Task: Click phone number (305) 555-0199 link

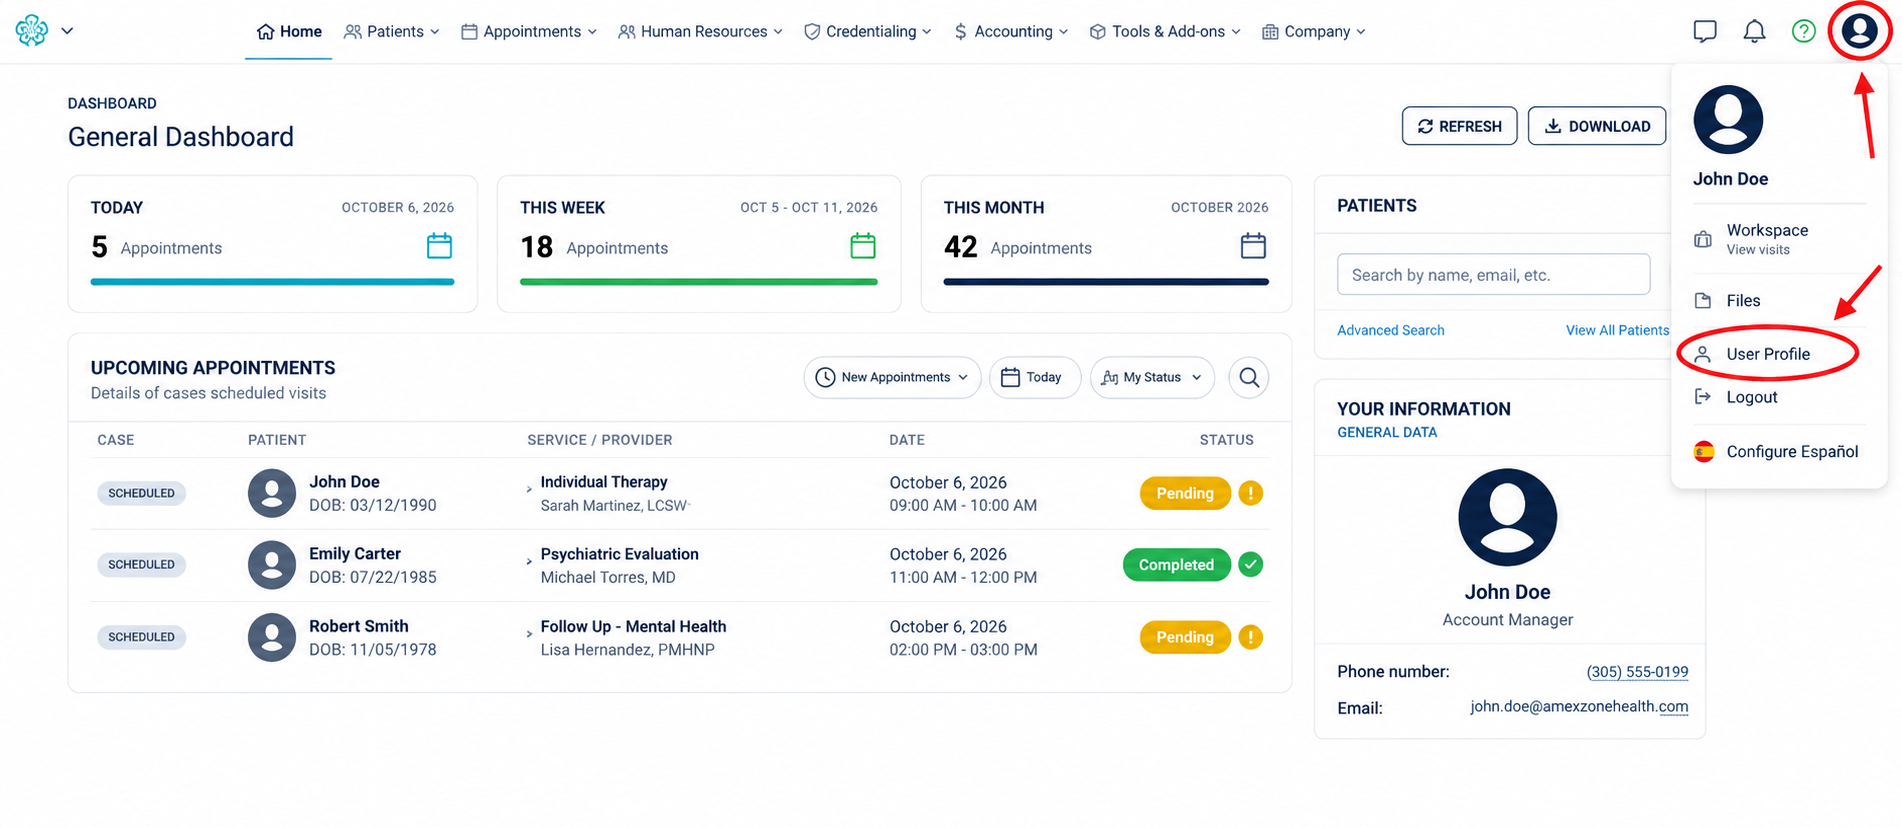Action: 1637,672
